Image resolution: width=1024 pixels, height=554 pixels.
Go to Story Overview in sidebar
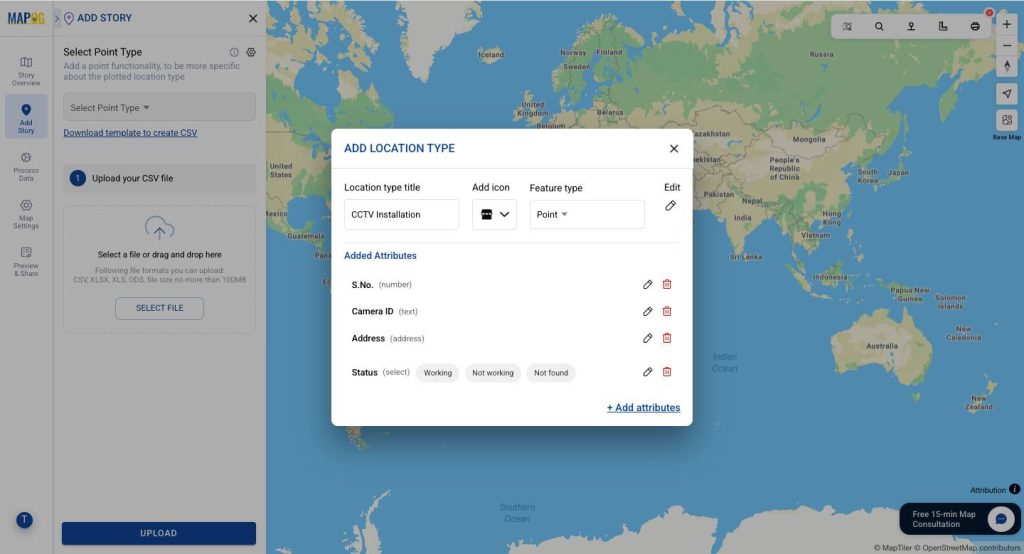click(26, 70)
